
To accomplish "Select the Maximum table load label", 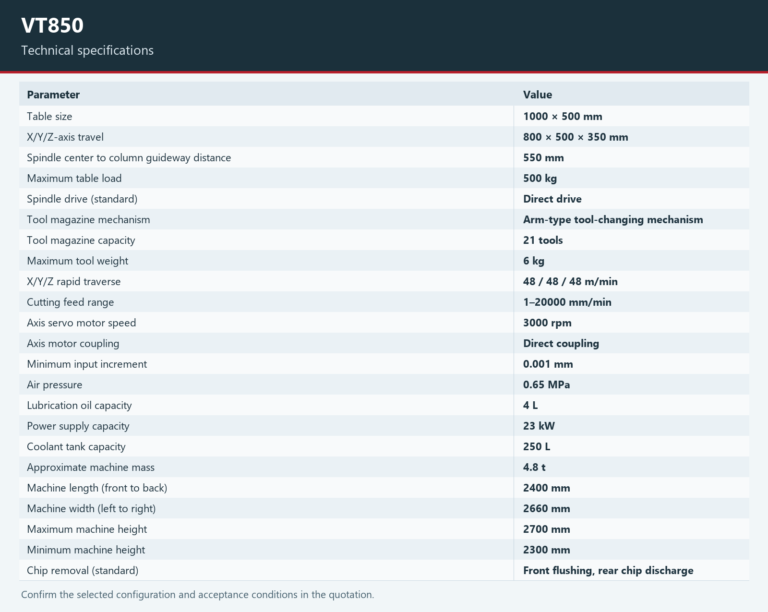I will point(74,178).
